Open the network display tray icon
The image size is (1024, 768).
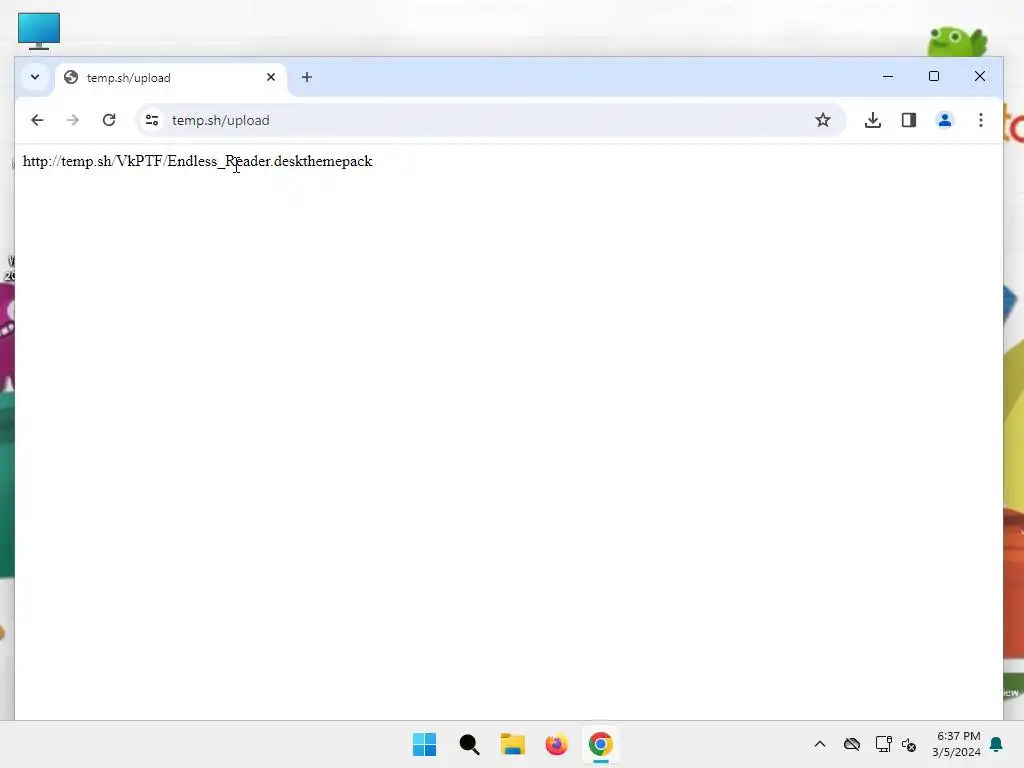click(884, 744)
